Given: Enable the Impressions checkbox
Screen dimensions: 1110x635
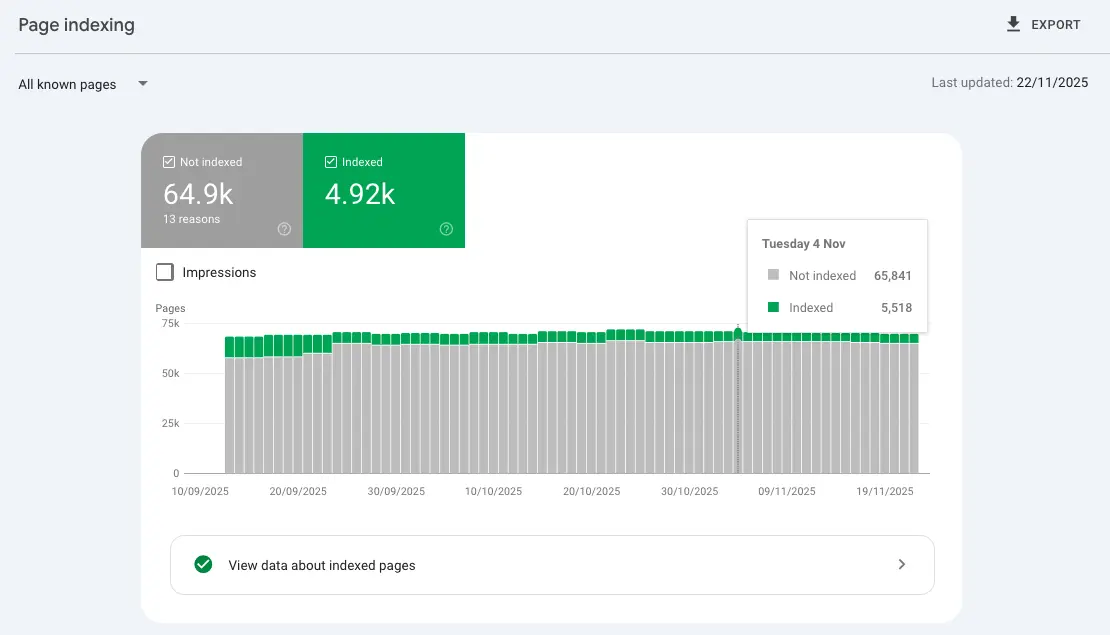Looking at the screenshot, I should (x=164, y=271).
